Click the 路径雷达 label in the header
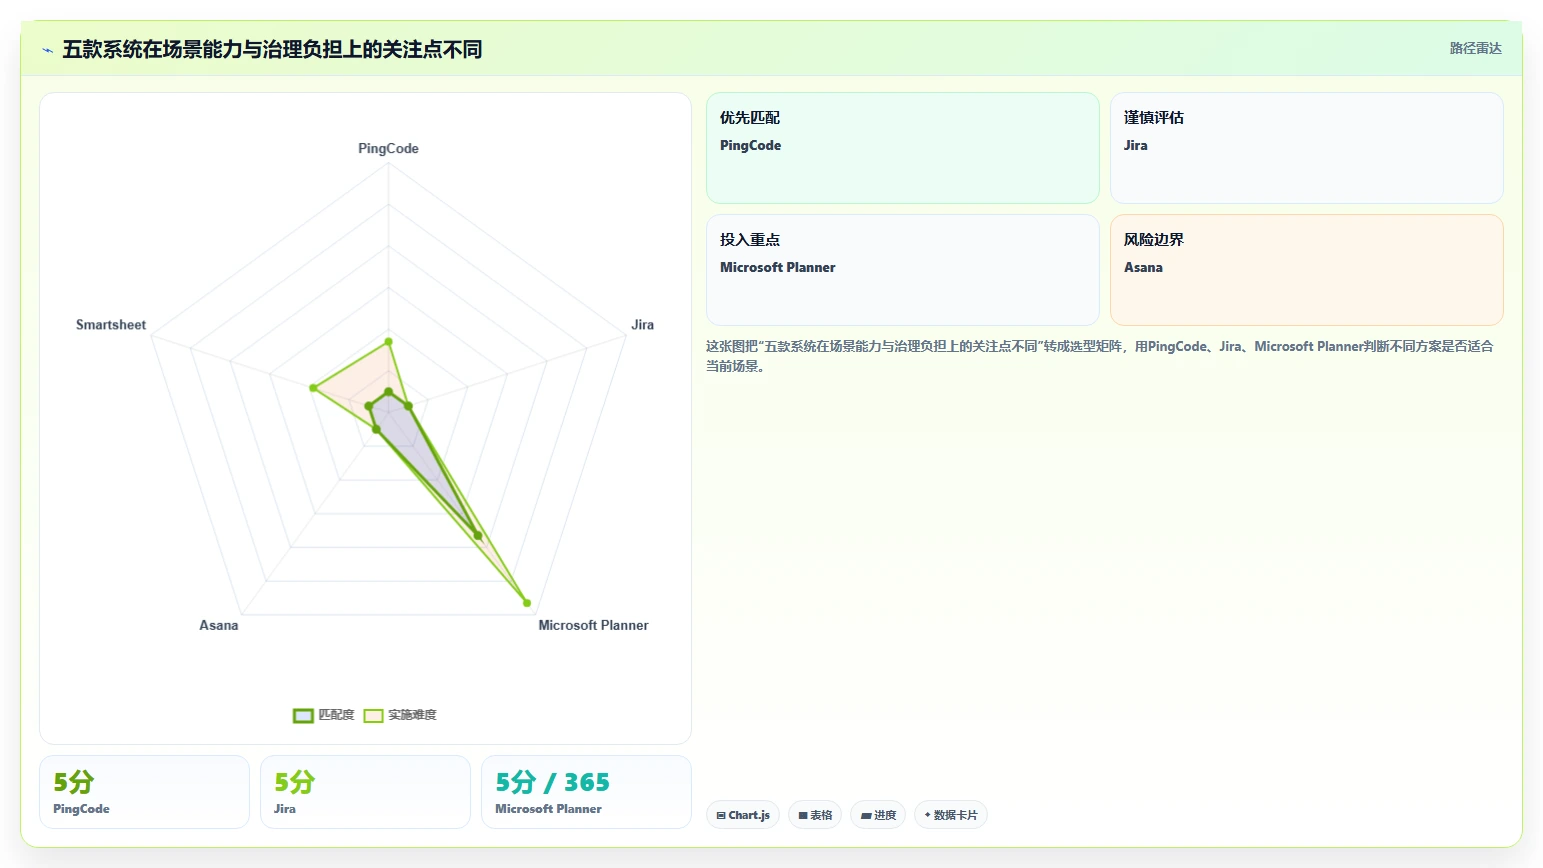Image resolution: width=1543 pixels, height=868 pixels. coord(1475,48)
